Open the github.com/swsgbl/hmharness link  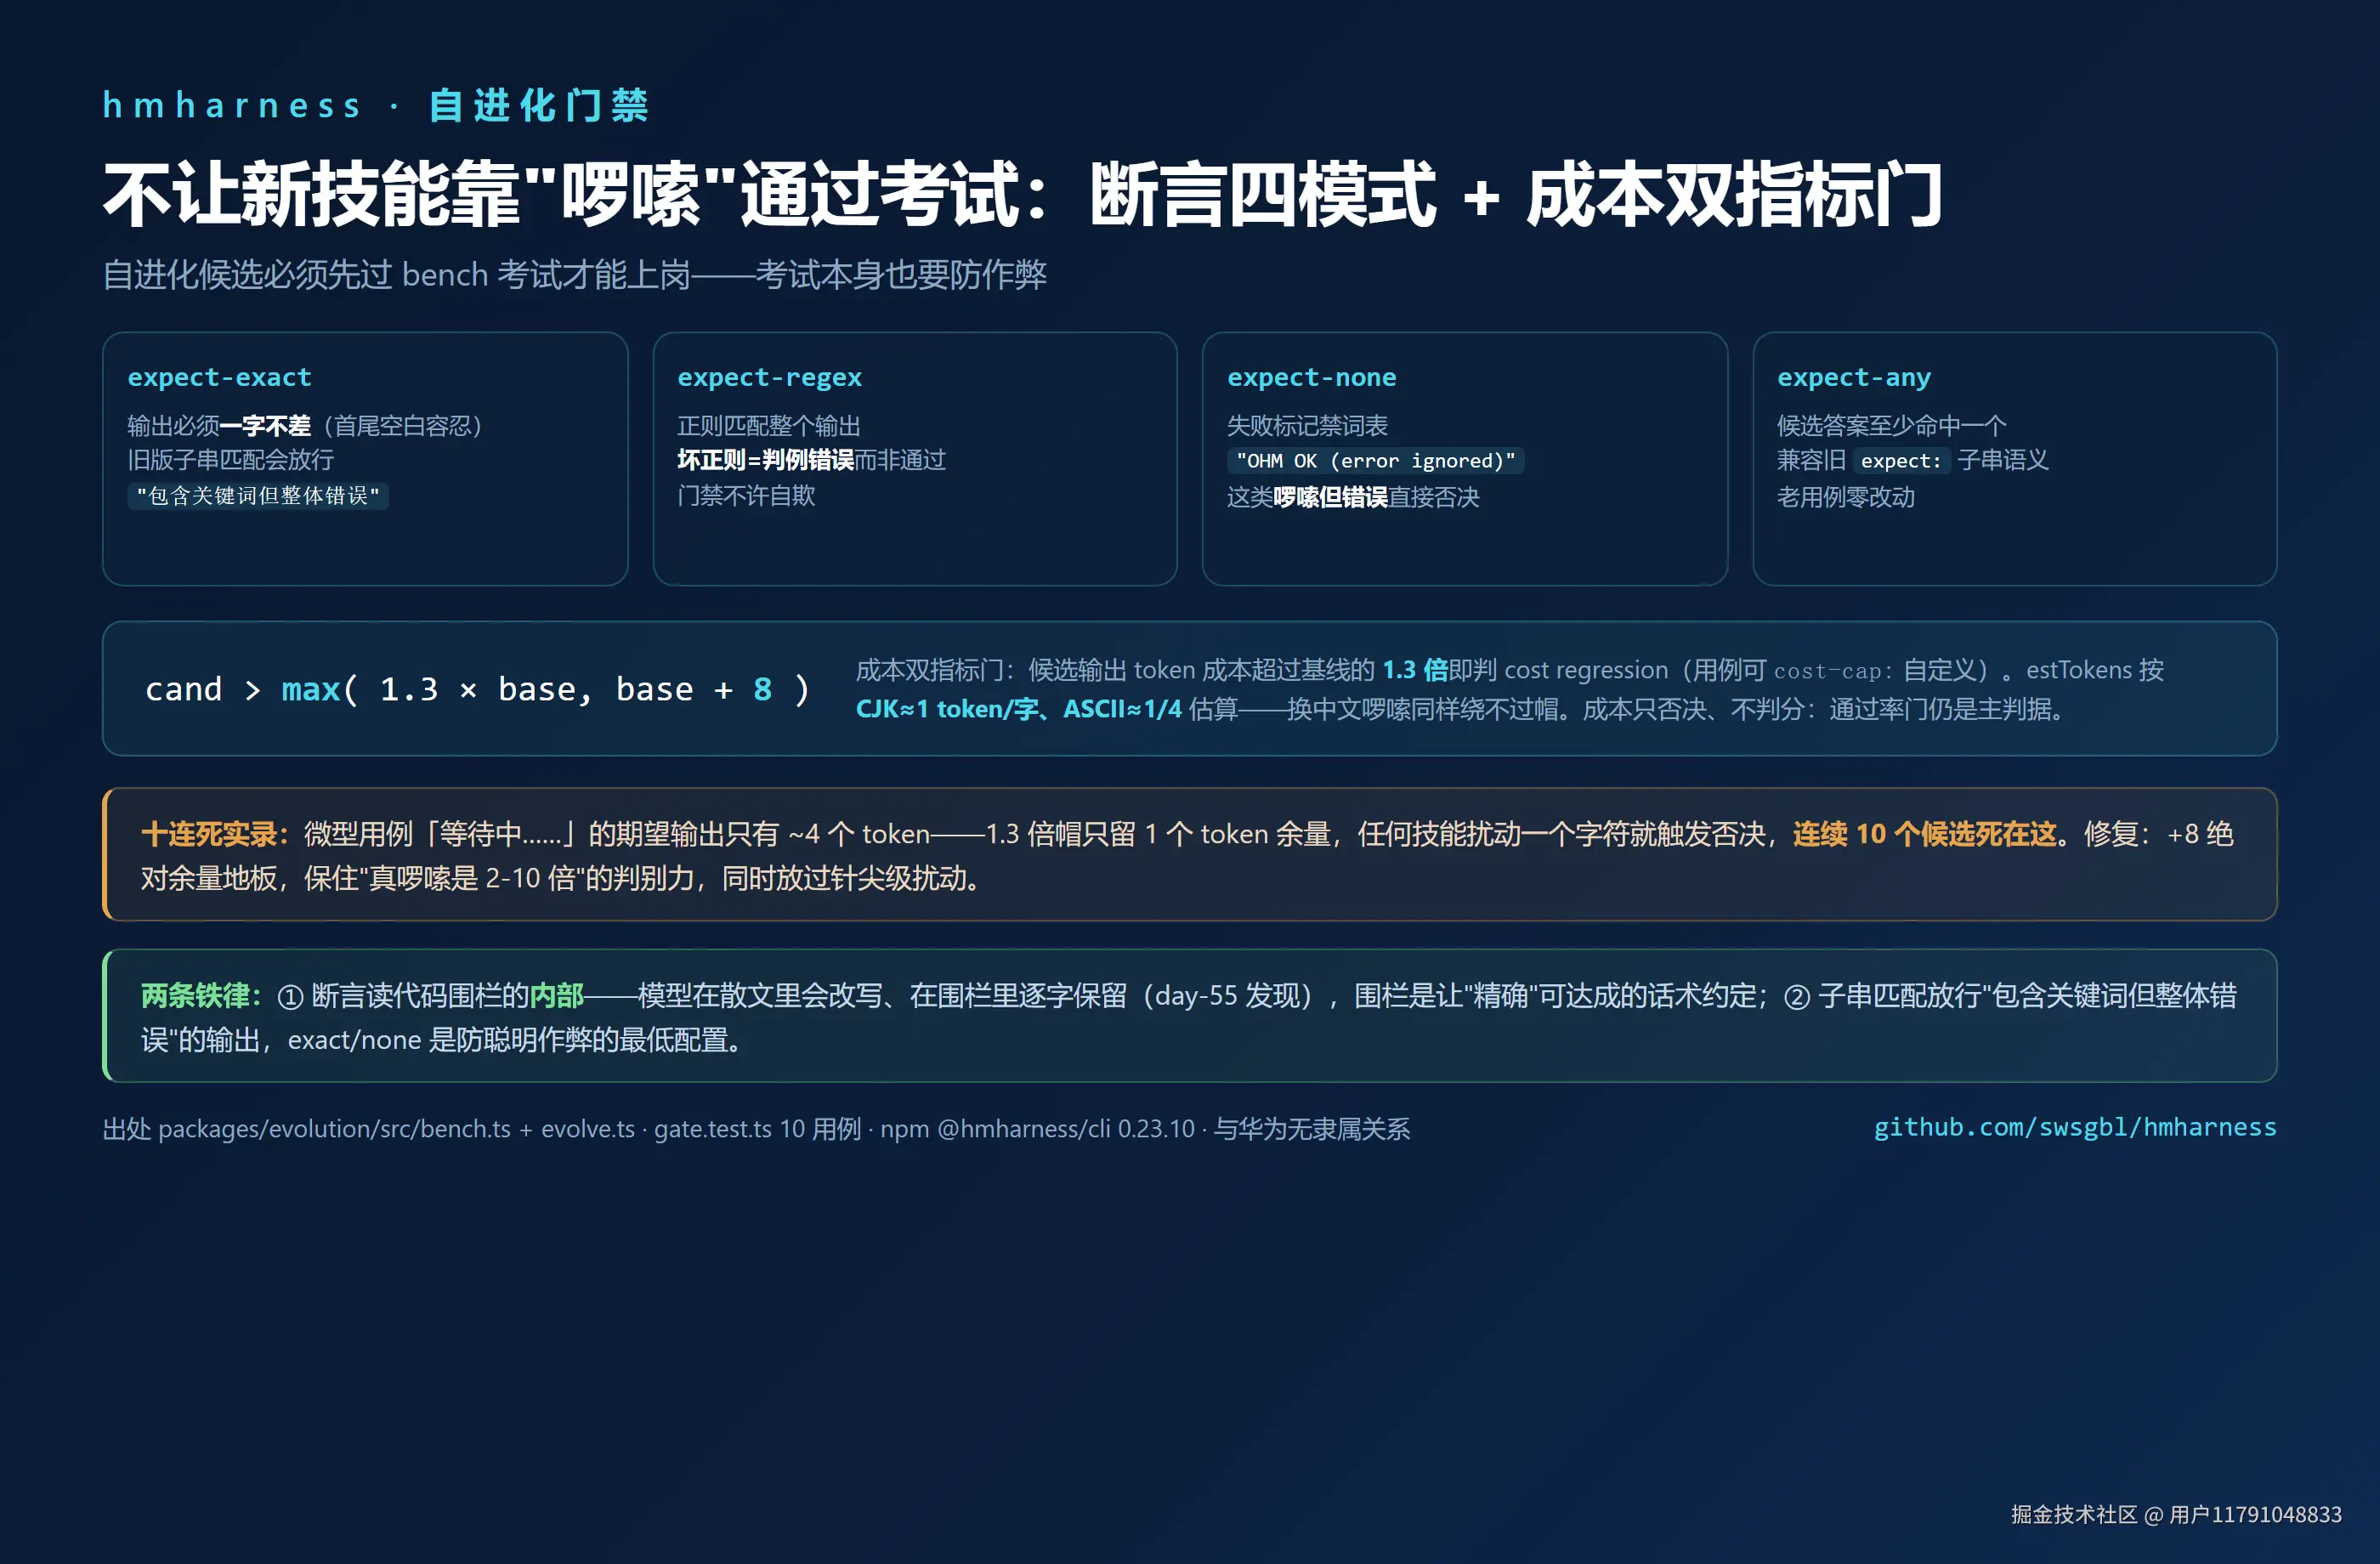tap(2074, 1127)
